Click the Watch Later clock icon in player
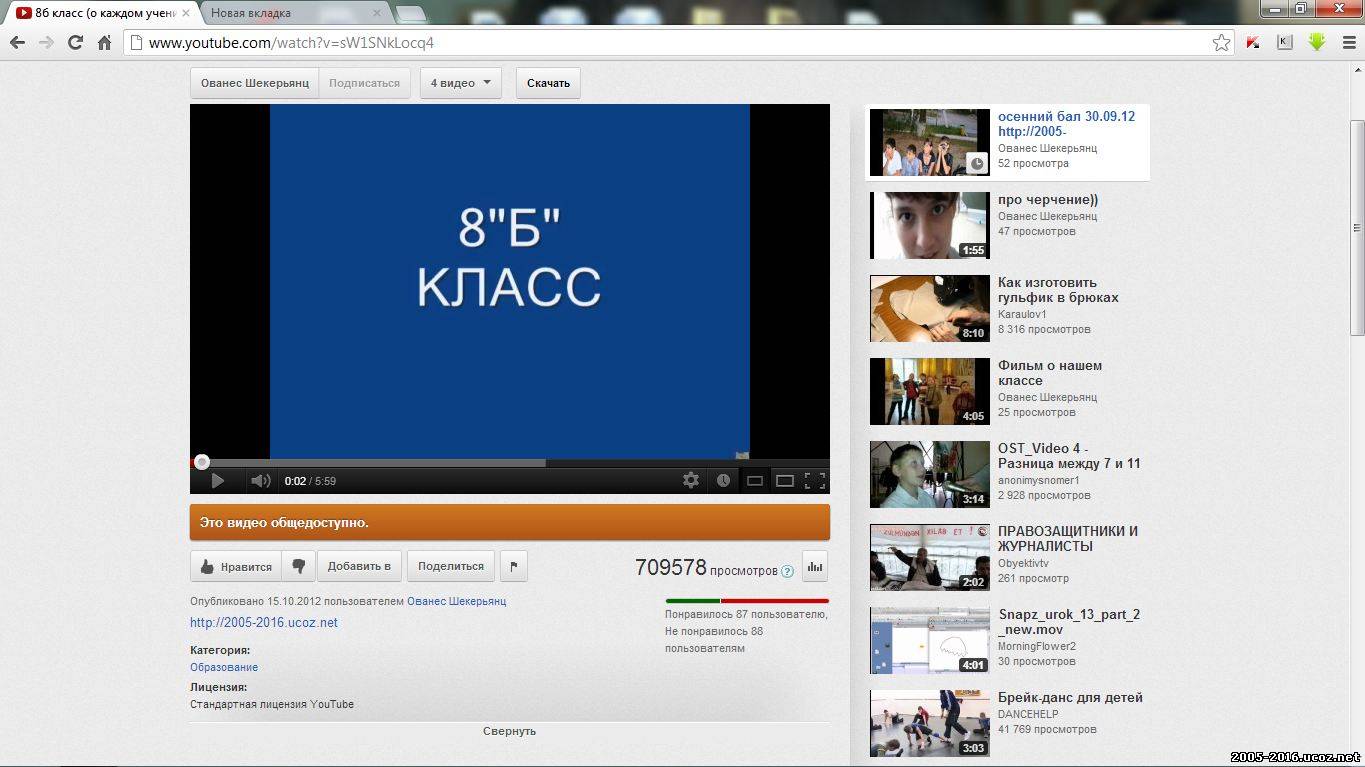The image size is (1365, 767). (x=723, y=481)
